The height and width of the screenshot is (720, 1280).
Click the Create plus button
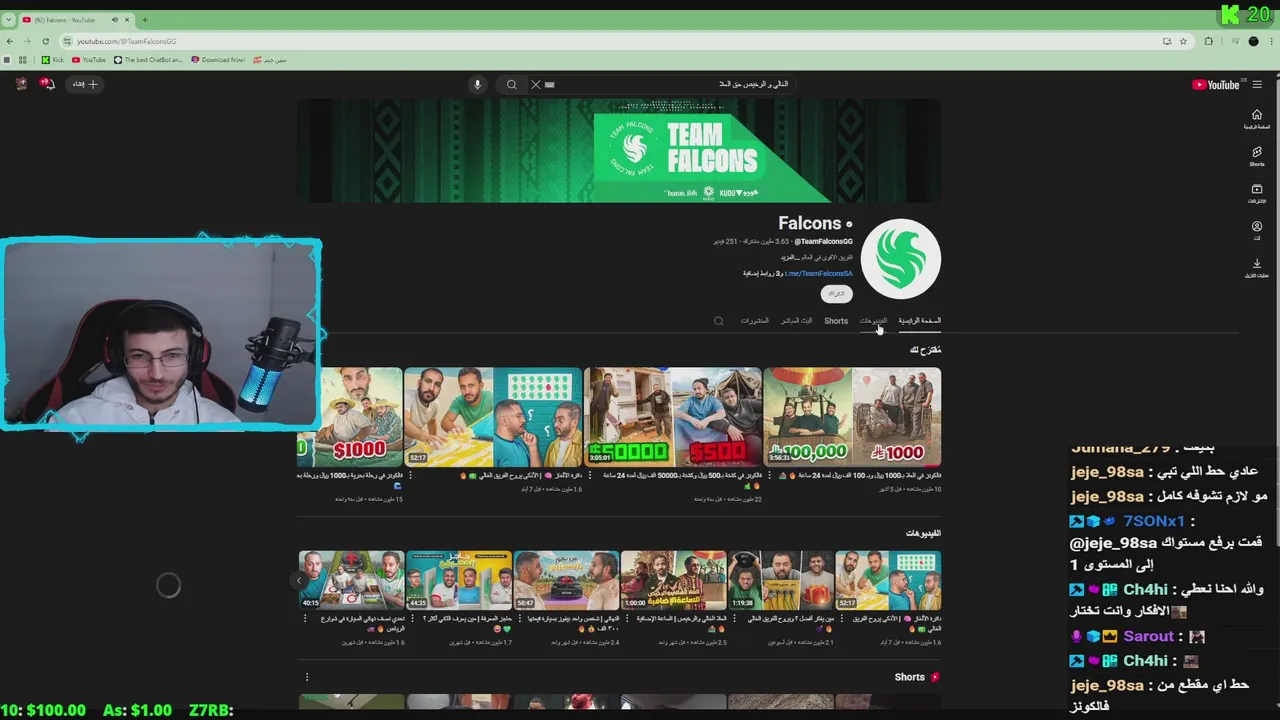tap(85, 84)
